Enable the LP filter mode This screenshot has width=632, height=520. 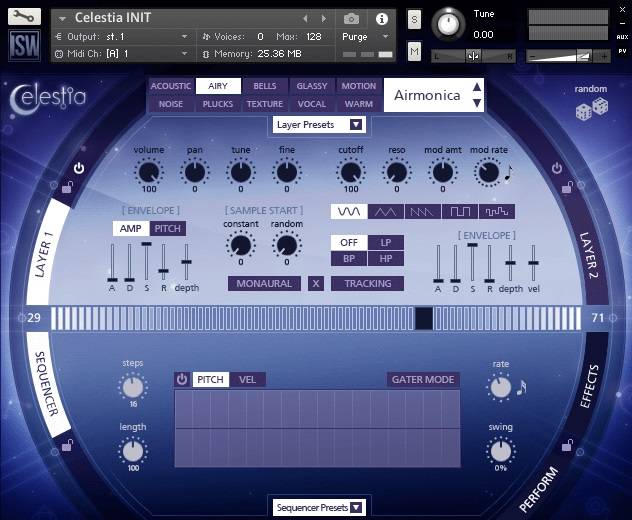pos(386,242)
